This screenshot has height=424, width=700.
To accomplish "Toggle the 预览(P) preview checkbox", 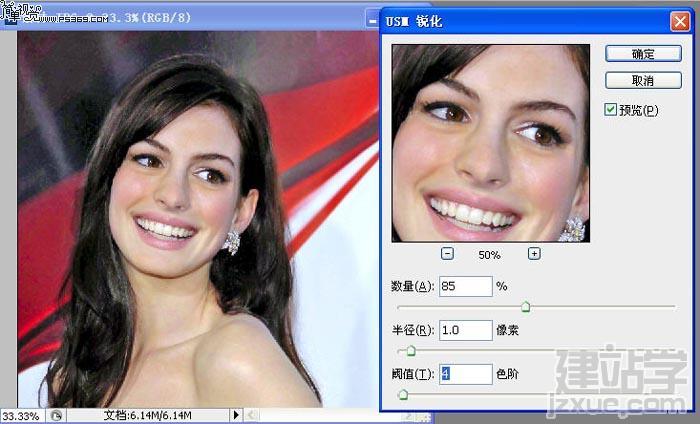I will 610,110.
